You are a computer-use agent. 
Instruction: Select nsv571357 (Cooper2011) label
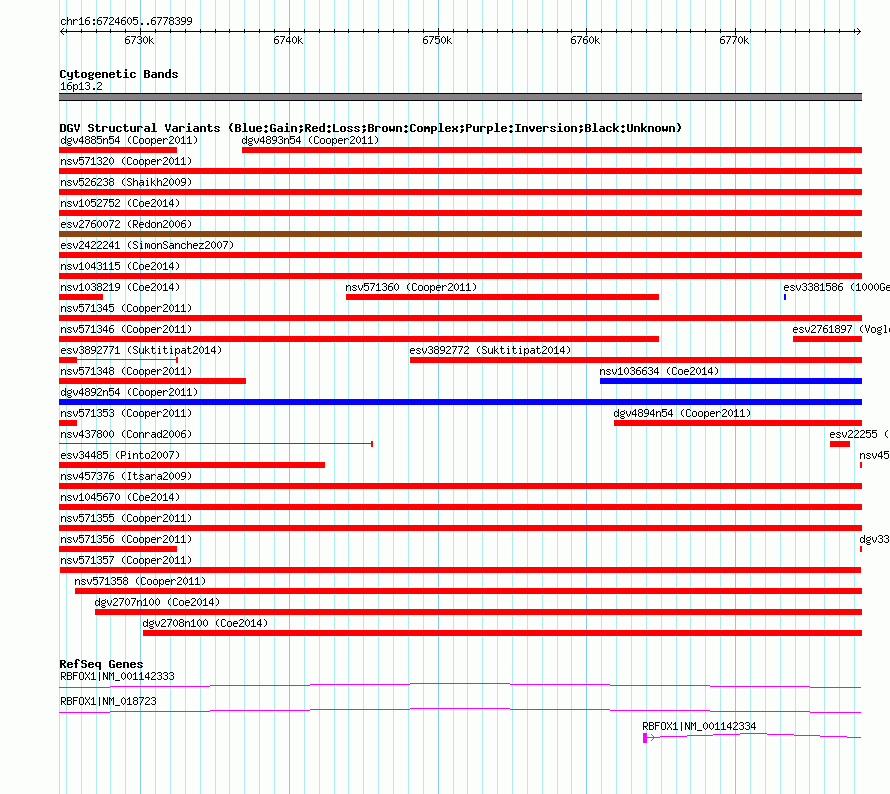[x=126, y=560]
